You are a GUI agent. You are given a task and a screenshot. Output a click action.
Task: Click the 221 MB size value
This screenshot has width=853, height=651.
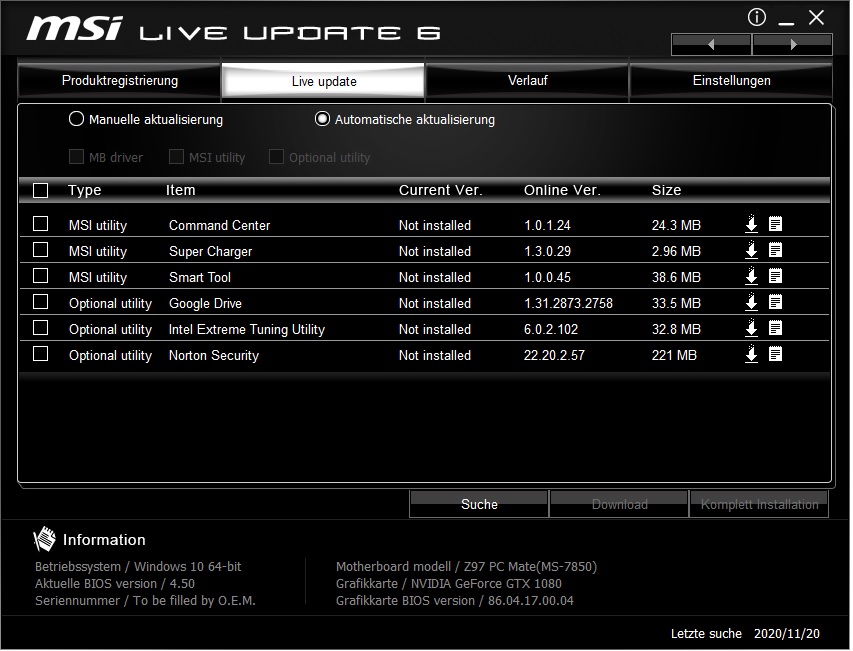tap(675, 356)
